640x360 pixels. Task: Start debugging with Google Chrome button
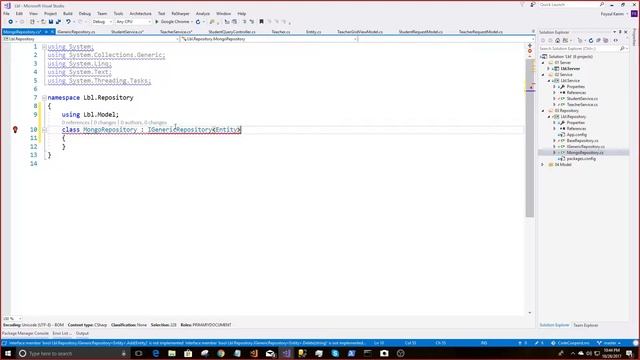pyautogui.click(x=172, y=22)
